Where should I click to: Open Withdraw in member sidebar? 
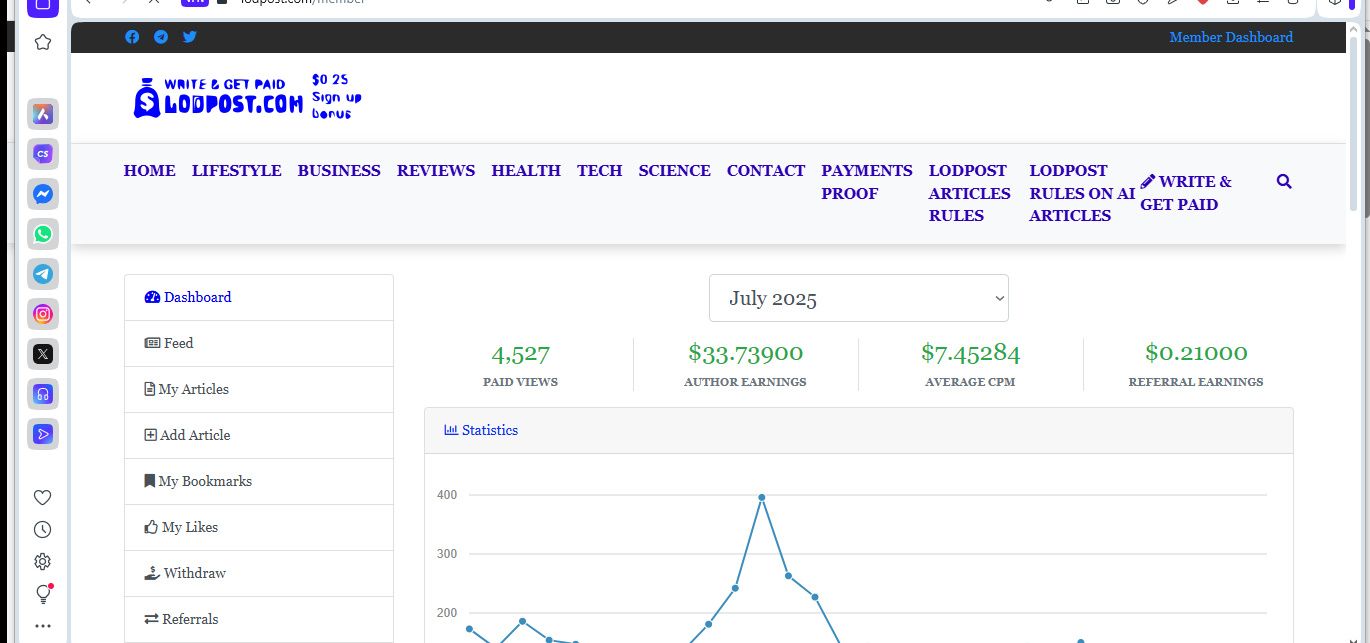(x=259, y=573)
